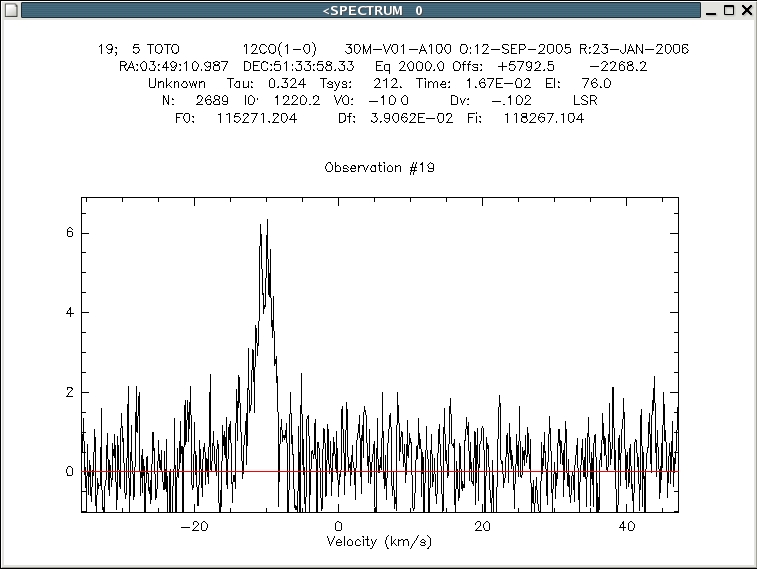757x569 pixels.
Task: Click the peak of the 12CO emission line
Action: [266, 222]
